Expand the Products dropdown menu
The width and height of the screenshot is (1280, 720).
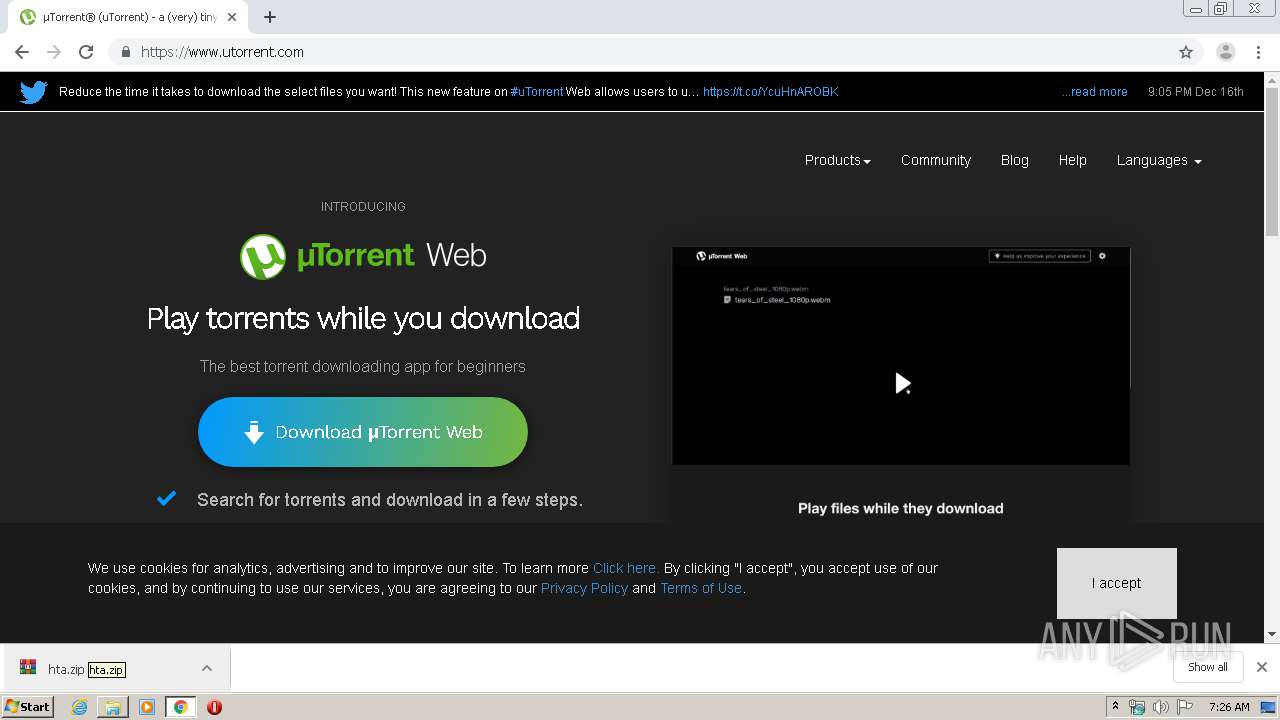coord(837,160)
